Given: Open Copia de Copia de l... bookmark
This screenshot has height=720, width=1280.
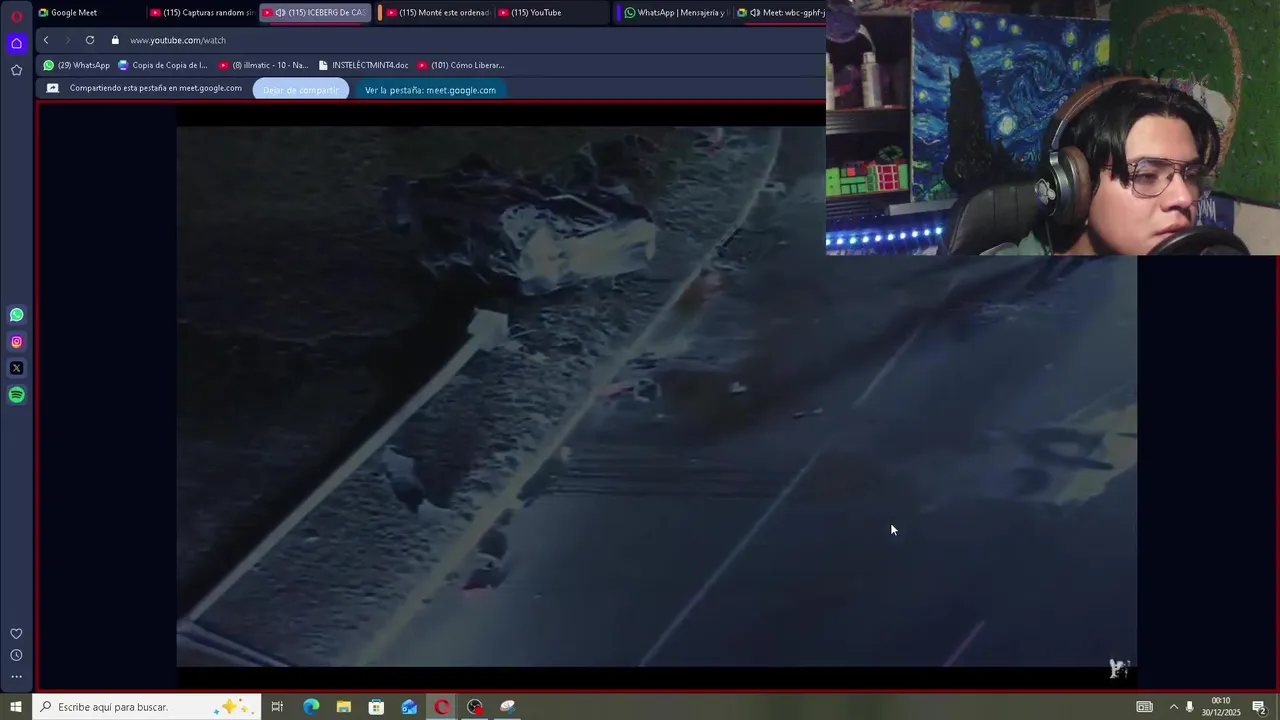Looking at the screenshot, I should coord(163,65).
